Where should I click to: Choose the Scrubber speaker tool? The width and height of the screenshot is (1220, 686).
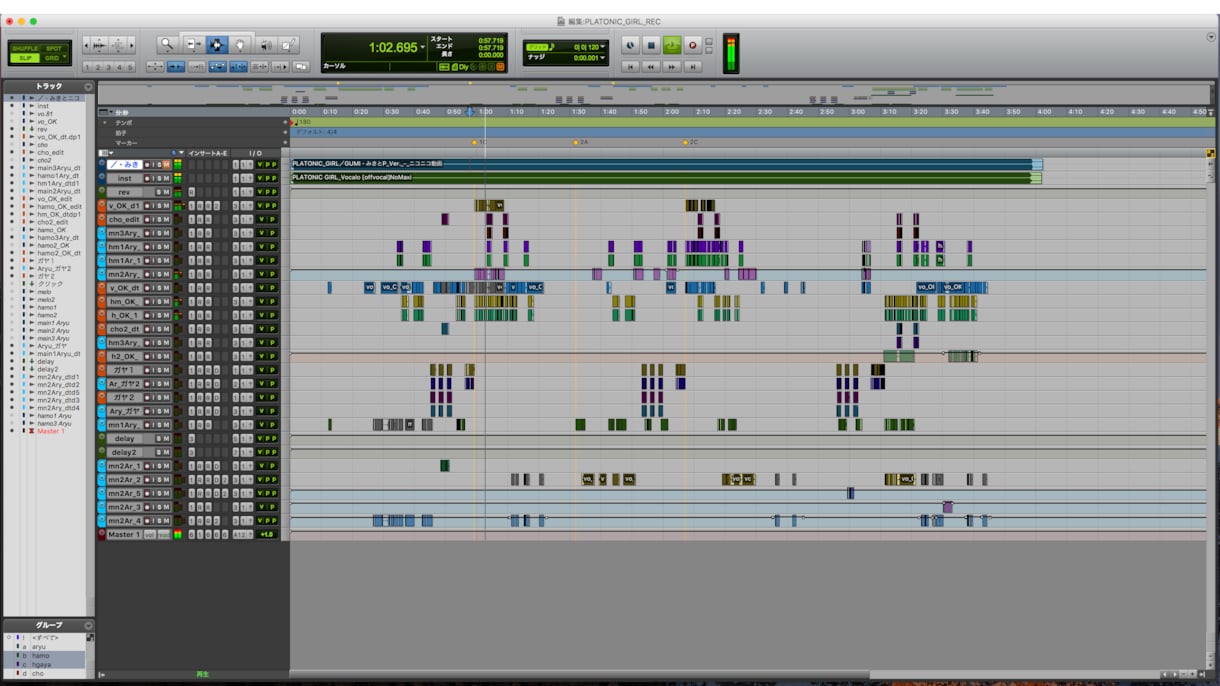266,45
